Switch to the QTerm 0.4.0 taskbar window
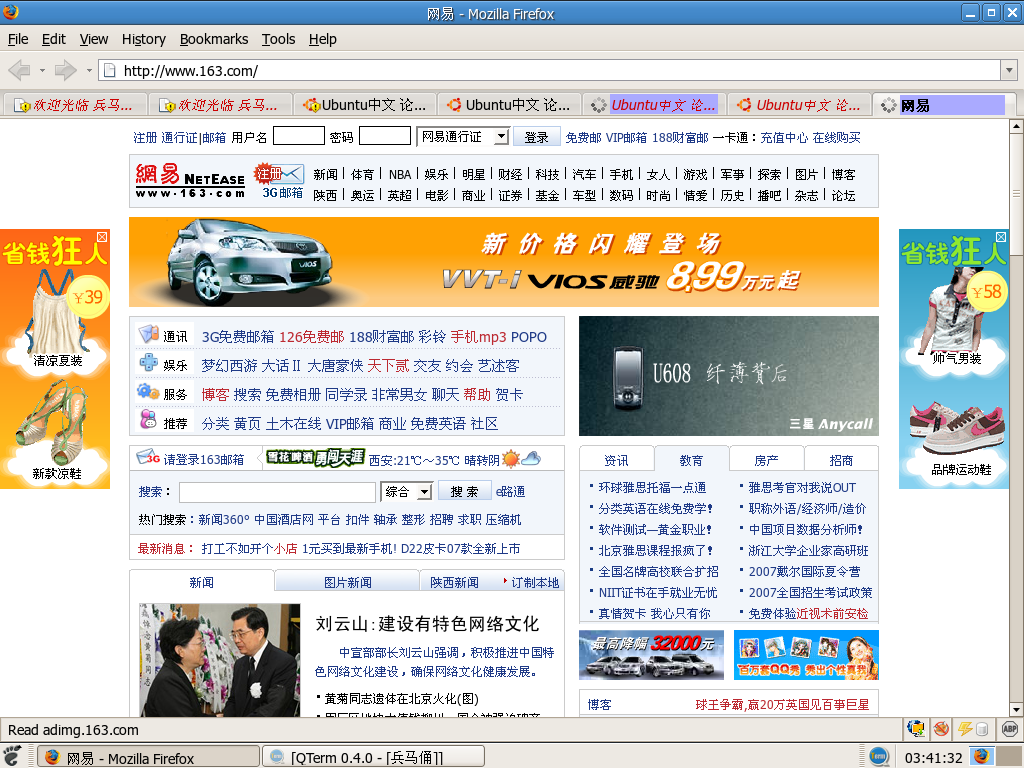This screenshot has width=1024, height=768. [x=374, y=757]
